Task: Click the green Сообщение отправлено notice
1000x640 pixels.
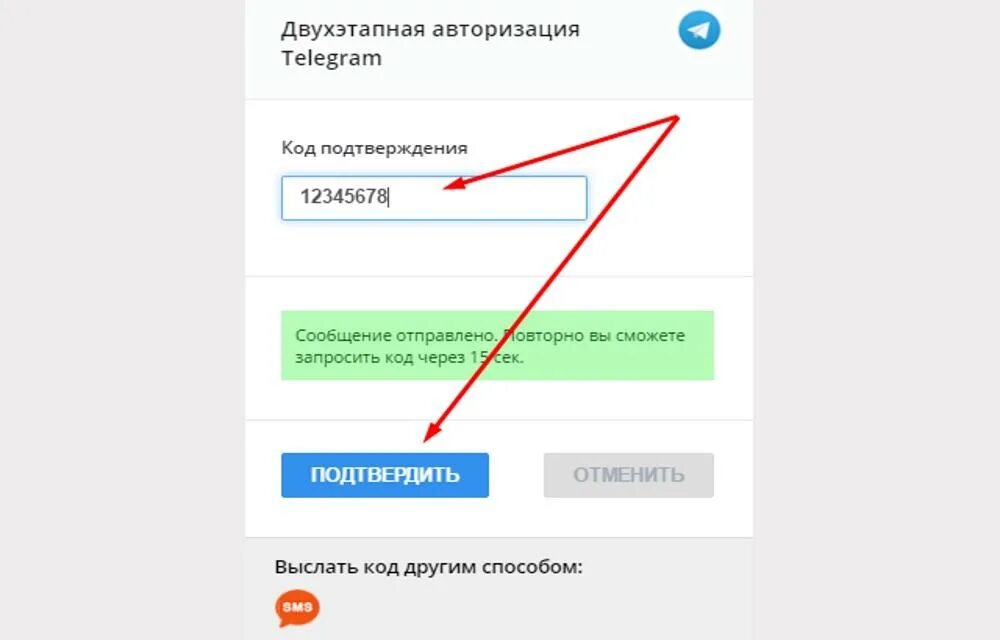Action: 497,345
